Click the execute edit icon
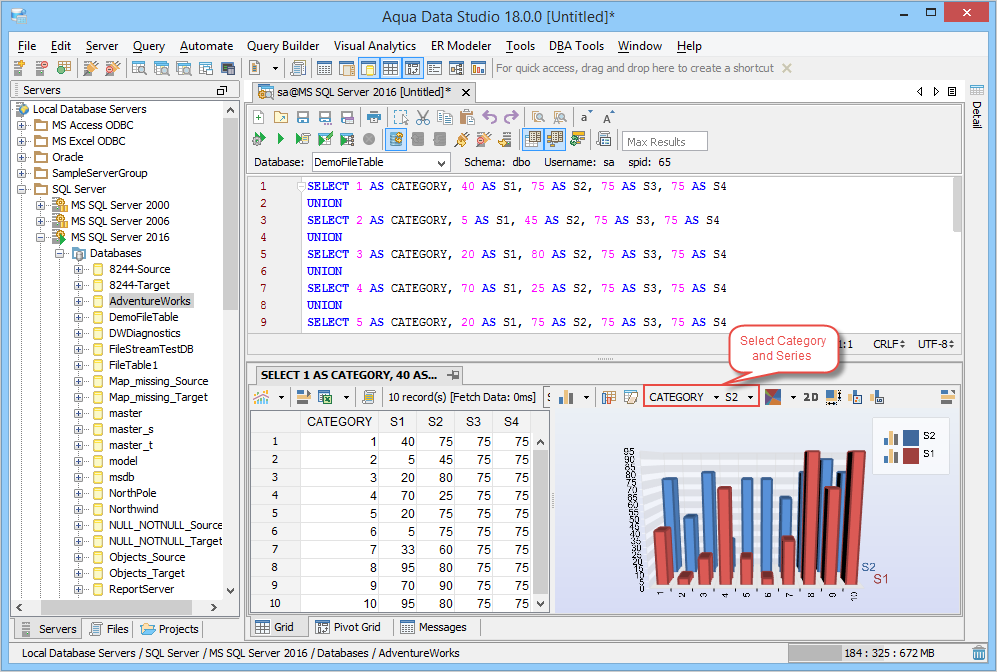 click(325, 139)
